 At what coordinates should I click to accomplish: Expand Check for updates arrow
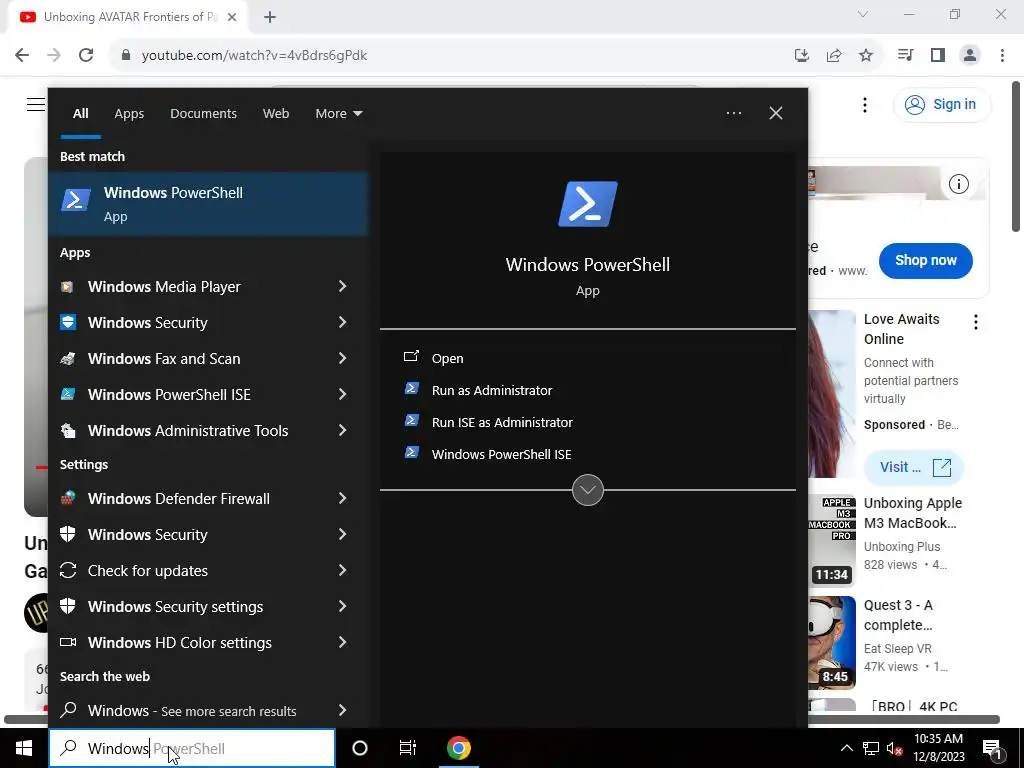point(342,570)
